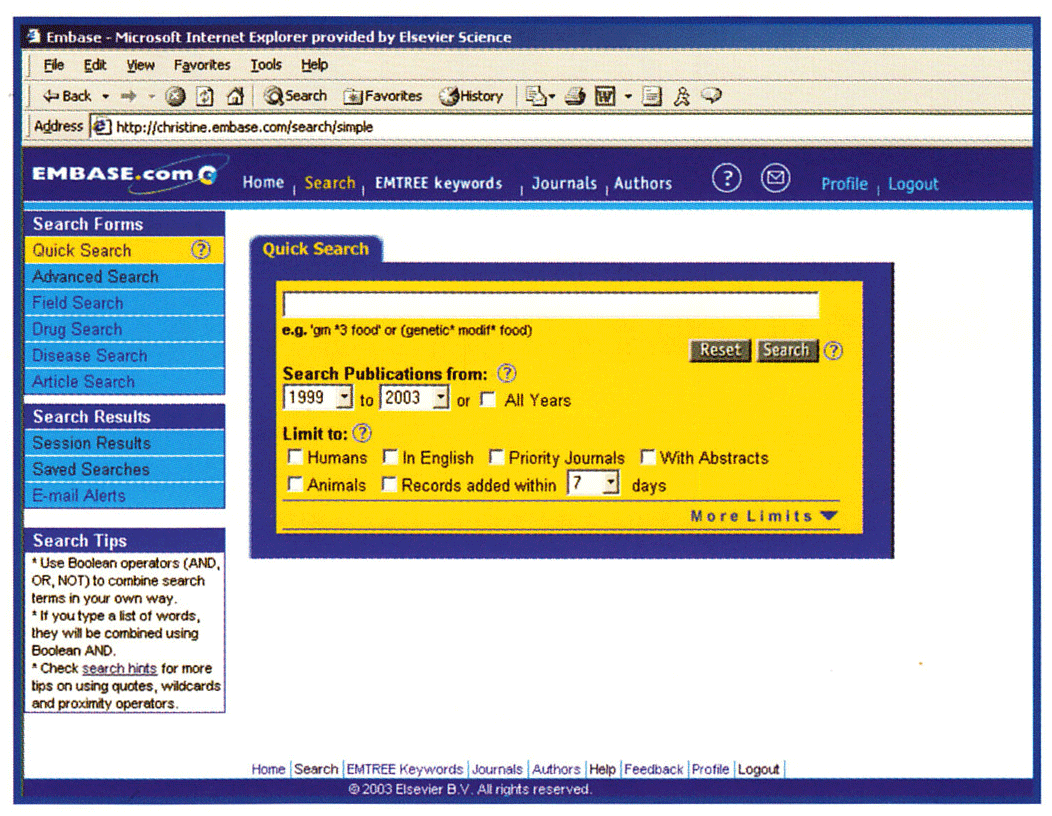Enable the Humans limit checkbox
This screenshot has height=816, width=1052.
point(295,457)
